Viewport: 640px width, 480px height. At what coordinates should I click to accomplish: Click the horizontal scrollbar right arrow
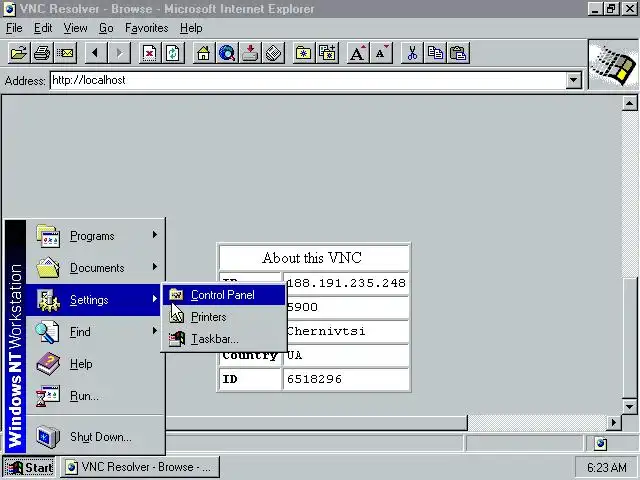coord(614,423)
